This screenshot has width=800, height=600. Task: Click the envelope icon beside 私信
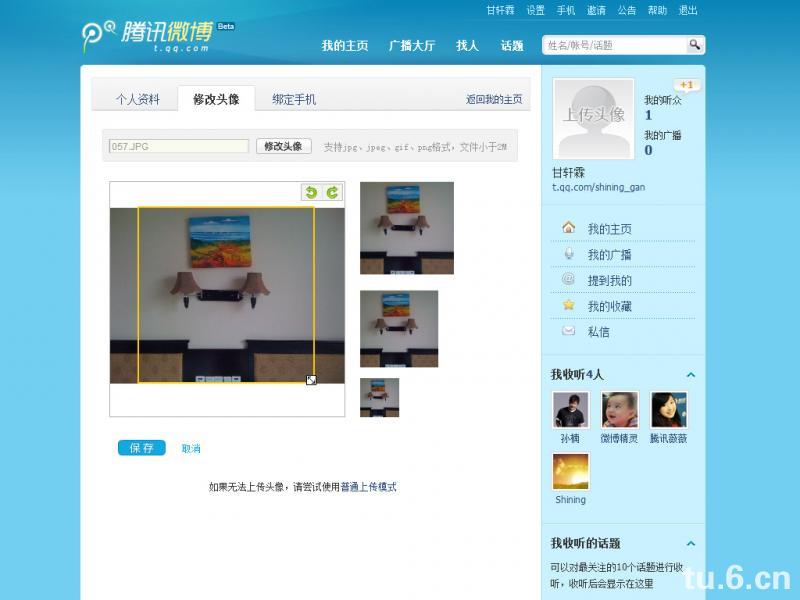(x=568, y=331)
